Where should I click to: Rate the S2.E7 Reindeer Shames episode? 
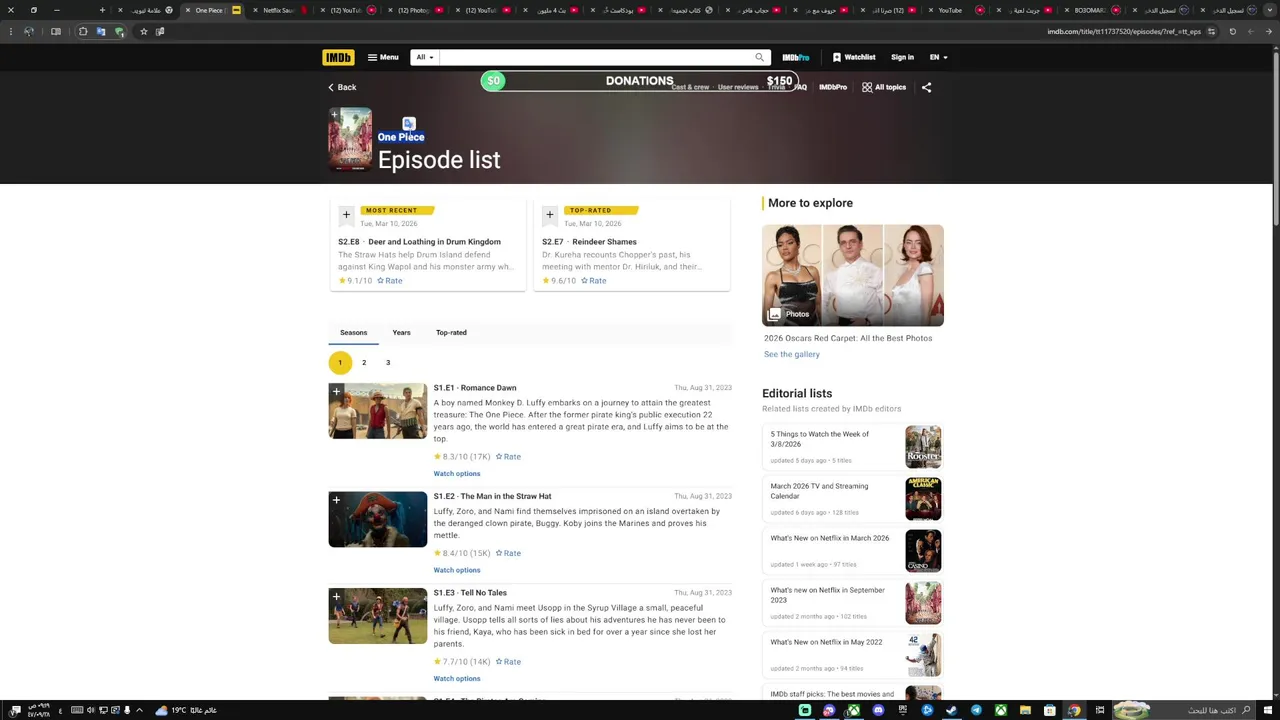(594, 281)
